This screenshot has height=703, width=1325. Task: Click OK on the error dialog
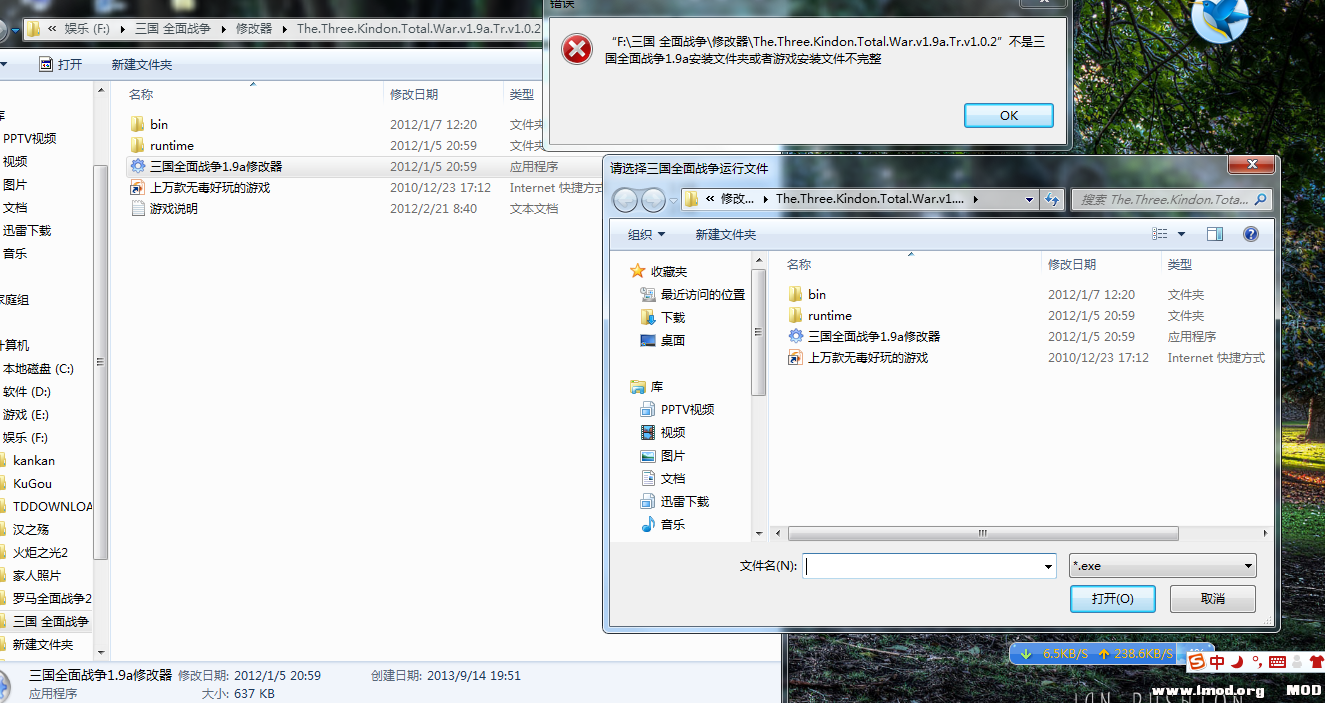[x=1008, y=114]
